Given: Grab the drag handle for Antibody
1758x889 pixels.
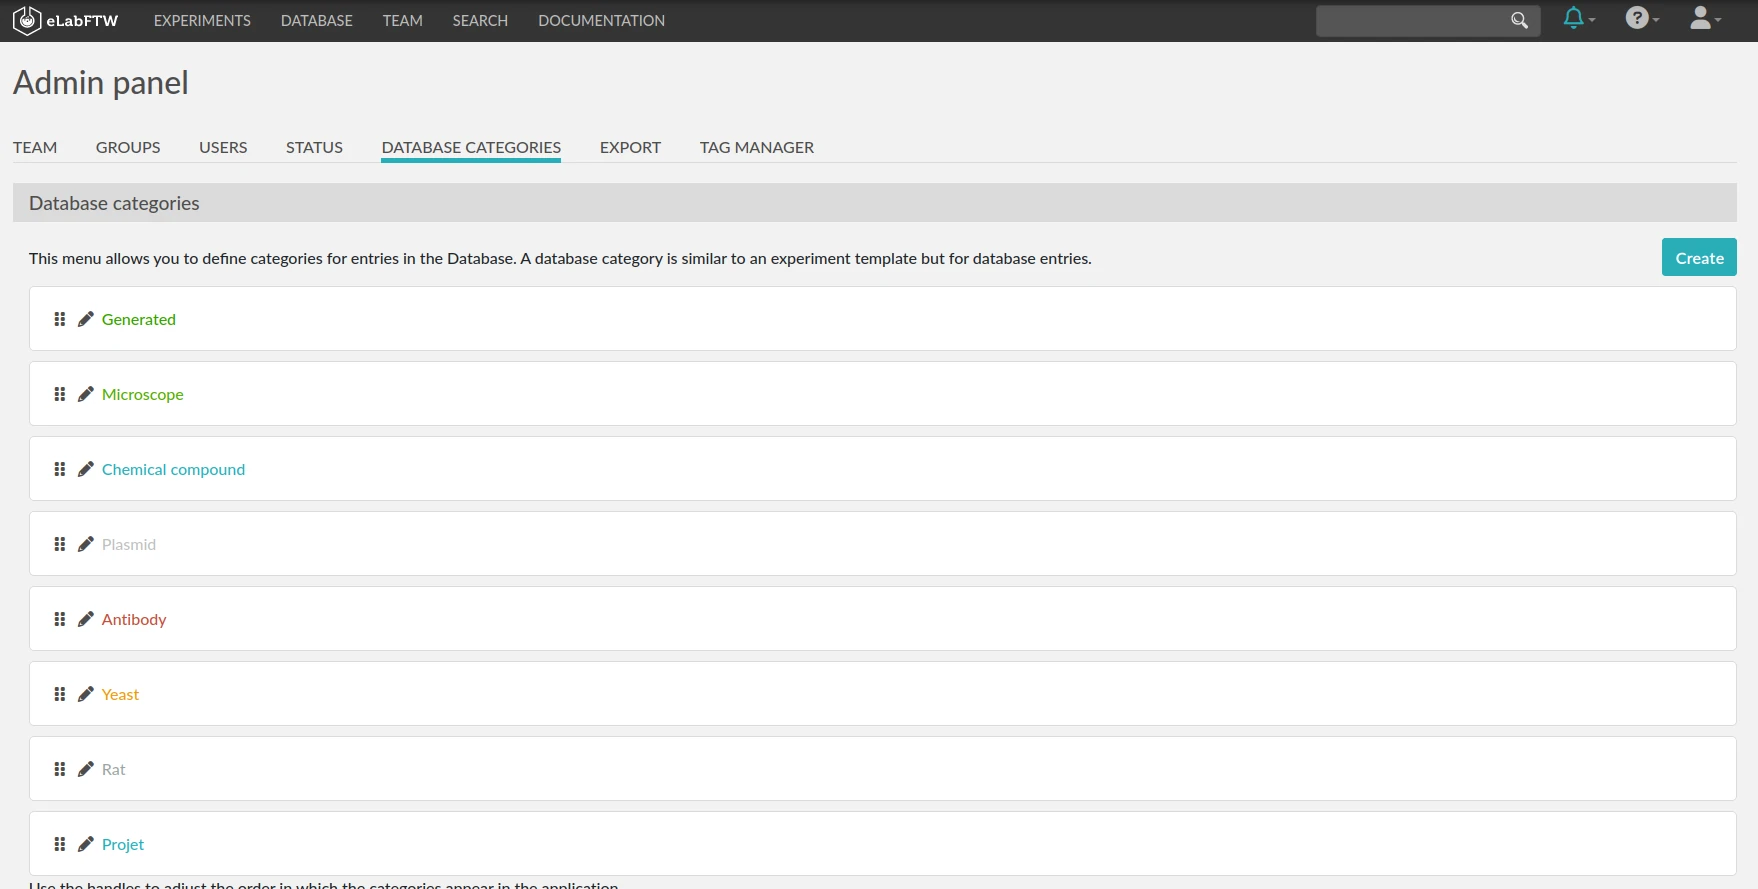Looking at the screenshot, I should point(60,619).
